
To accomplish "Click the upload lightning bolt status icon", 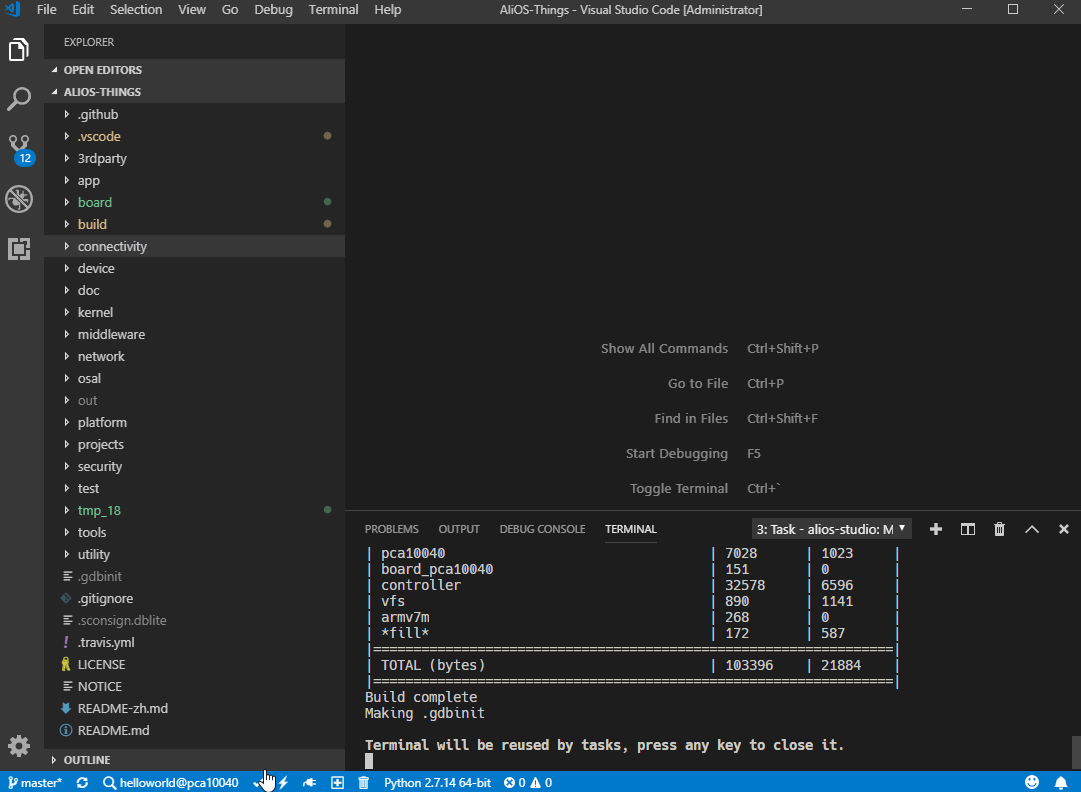I will click(283, 782).
